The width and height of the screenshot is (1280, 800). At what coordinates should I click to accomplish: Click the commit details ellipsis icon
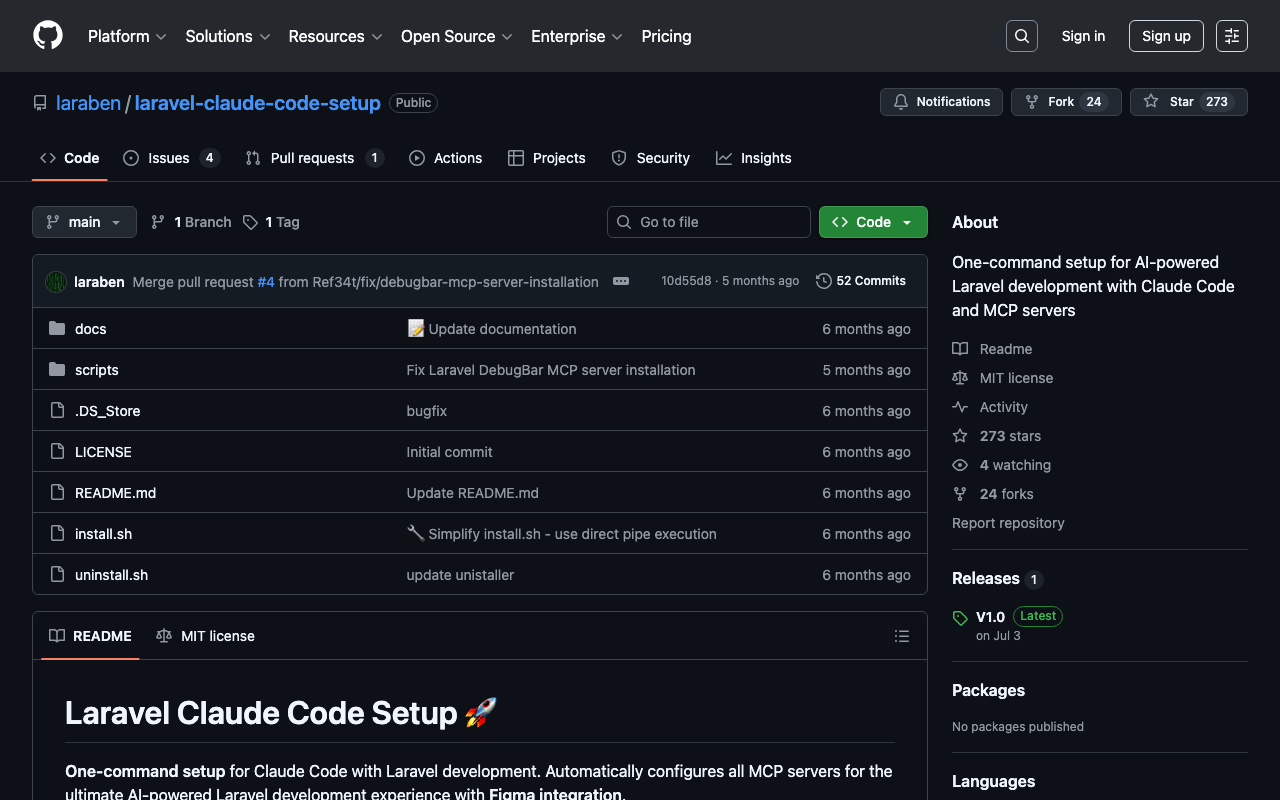621,281
